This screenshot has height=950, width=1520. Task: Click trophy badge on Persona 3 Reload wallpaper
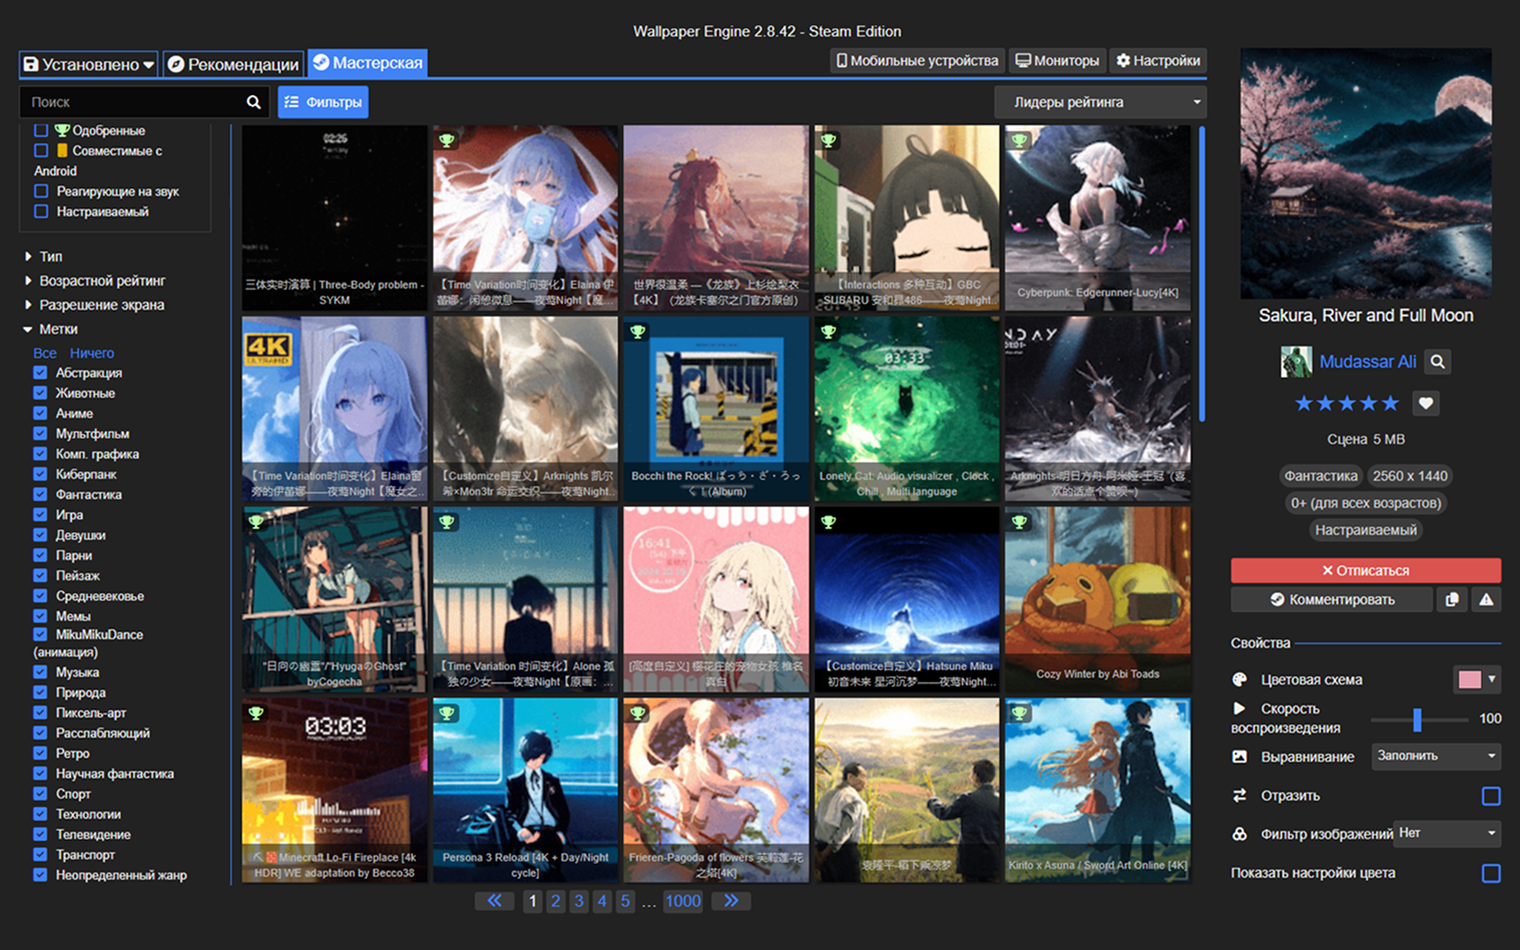click(447, 713)
